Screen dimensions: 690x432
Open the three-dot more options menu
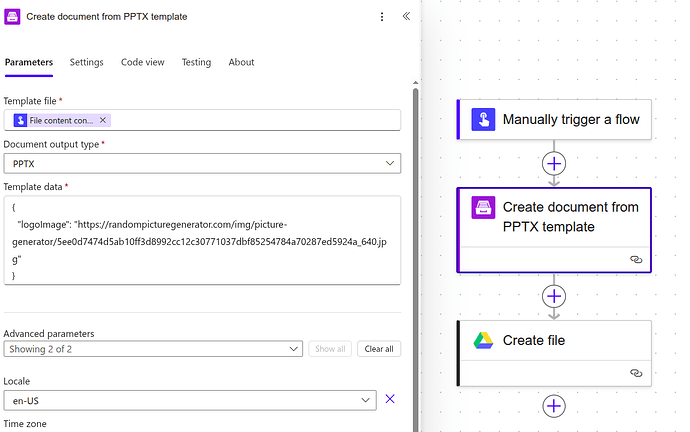382,16
